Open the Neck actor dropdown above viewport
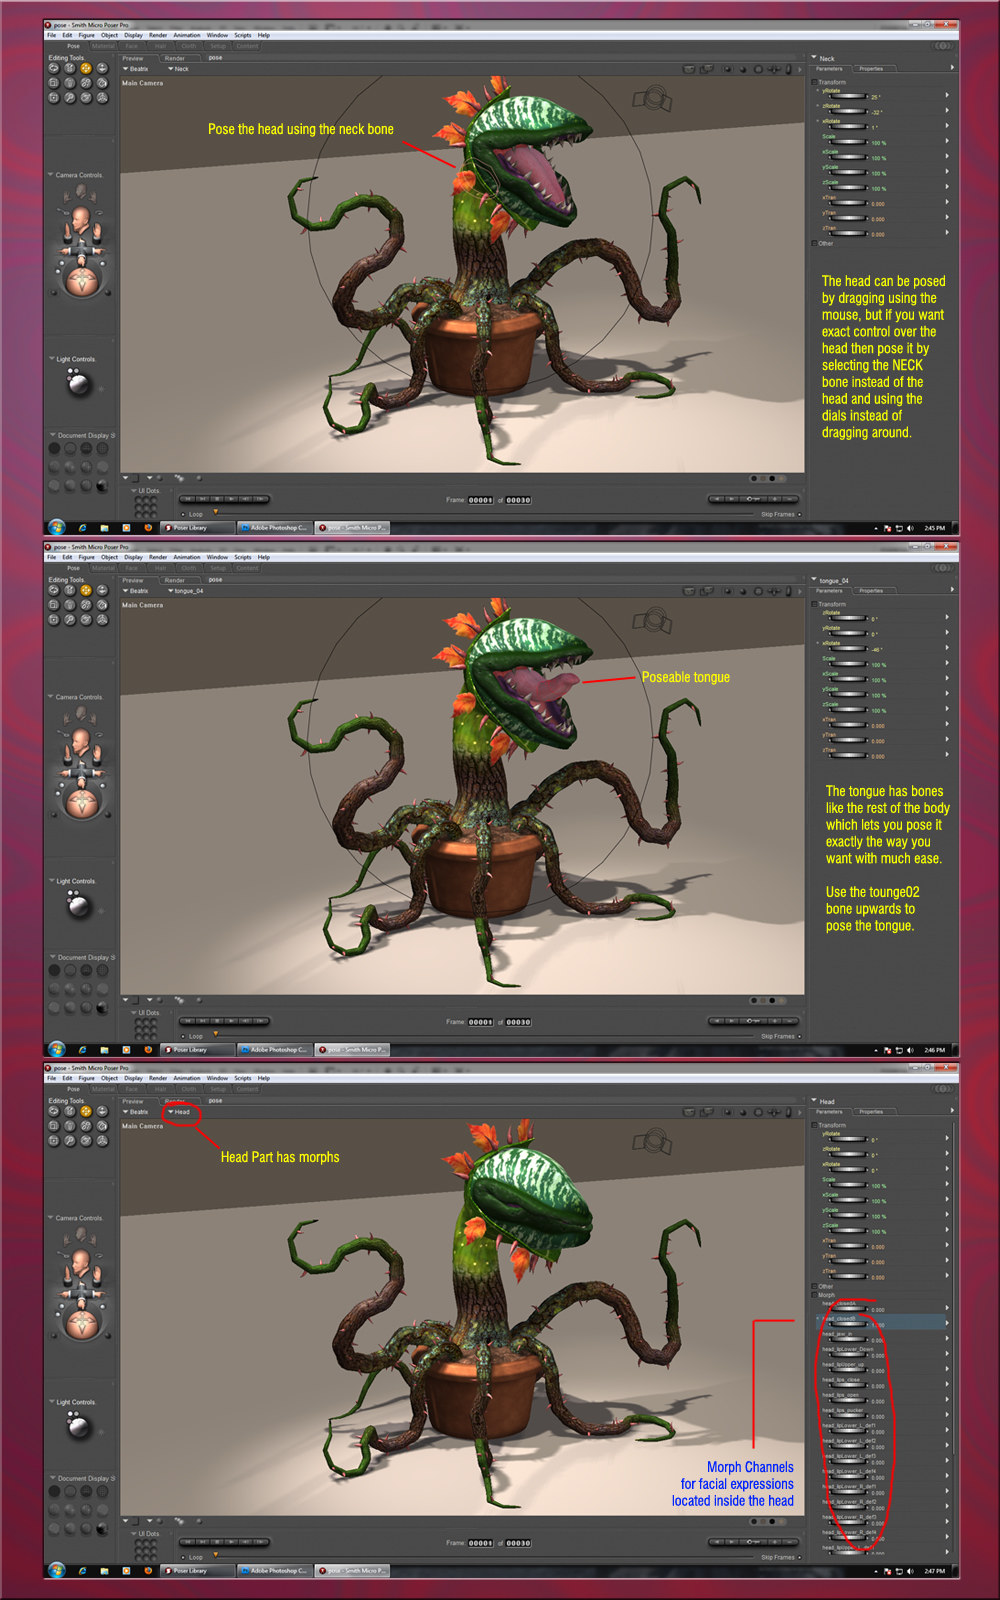Image resolution: width=1000 pixels, height=1600 pixels. pos(179,69)
